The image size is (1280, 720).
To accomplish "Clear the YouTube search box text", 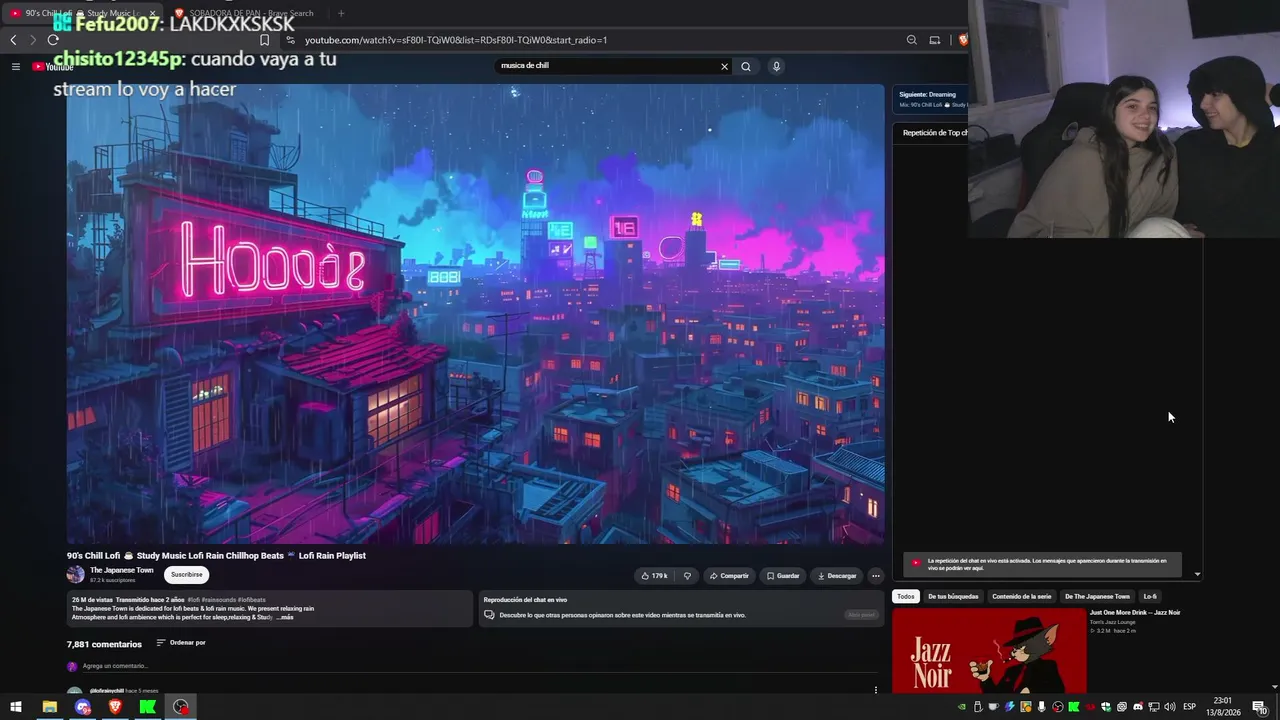I will pos(724,66).
